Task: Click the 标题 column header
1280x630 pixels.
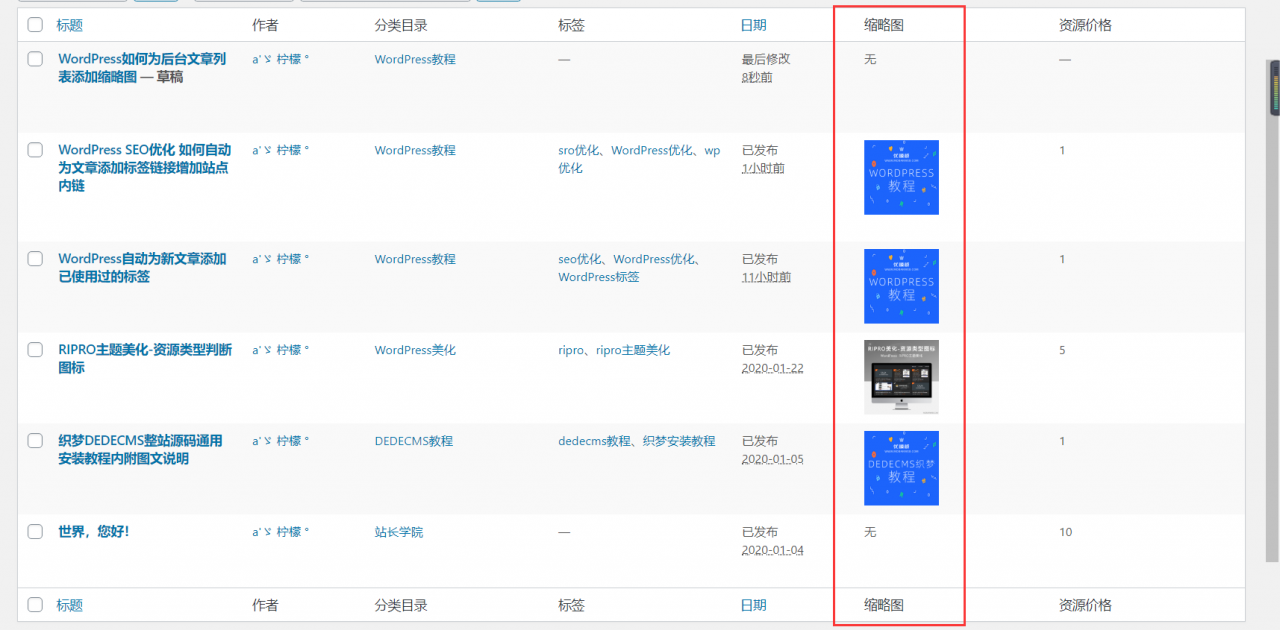Action: click(x=69, y=24)
